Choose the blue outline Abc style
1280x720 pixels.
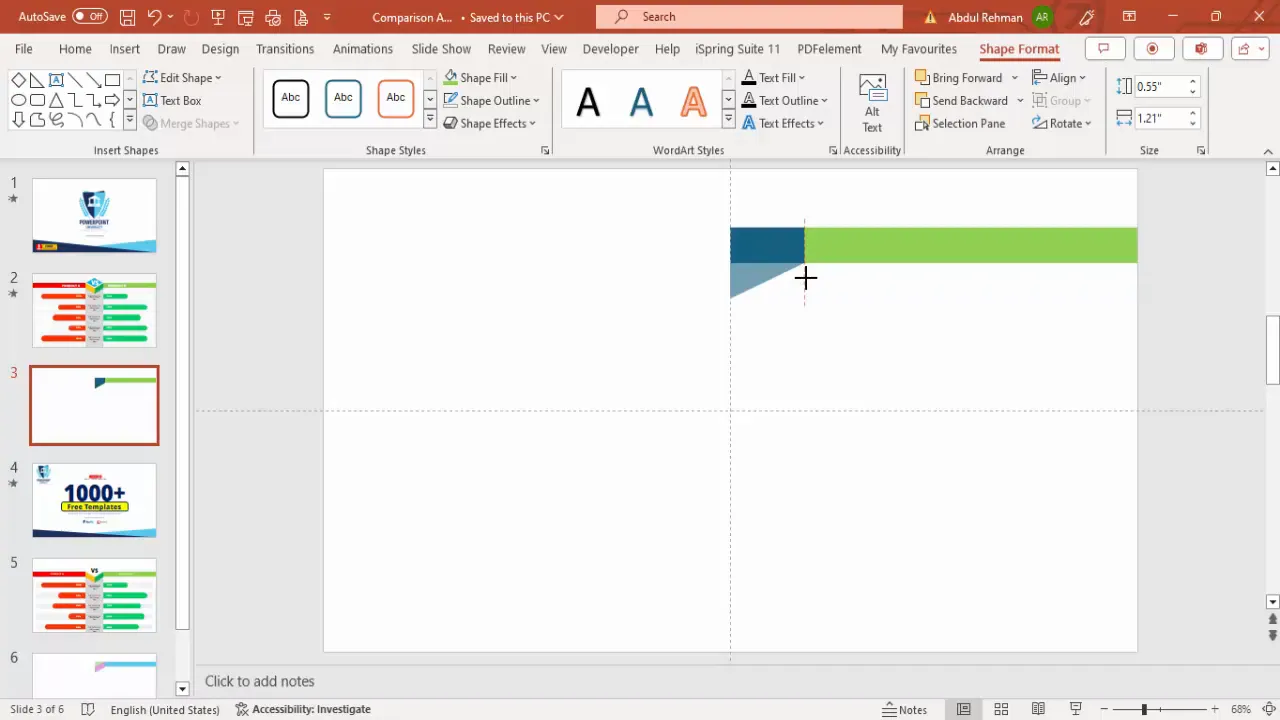tap(343, 98)
